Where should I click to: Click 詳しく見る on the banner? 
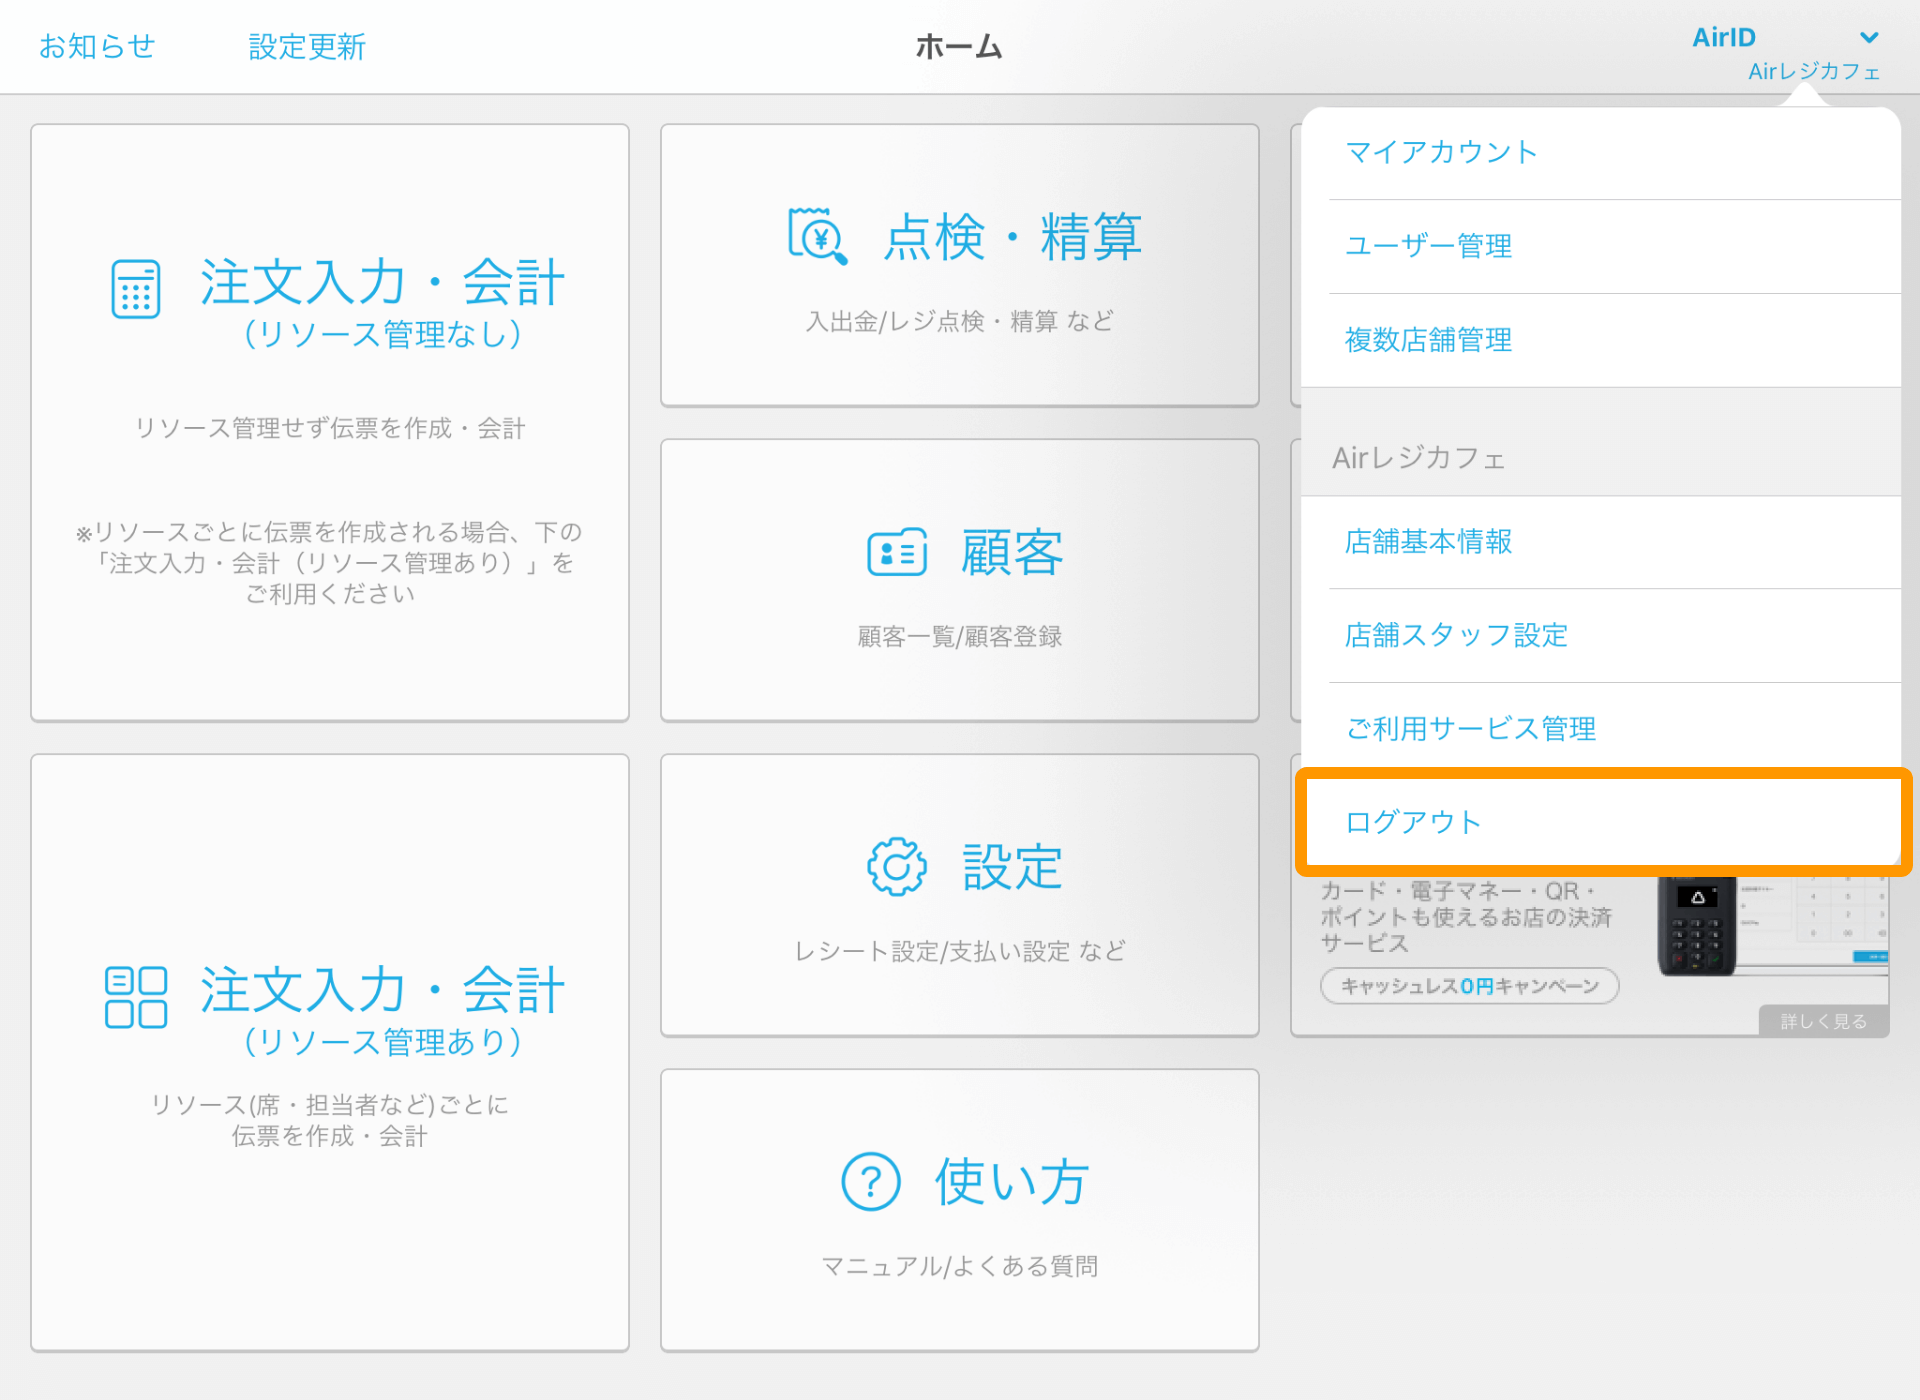pos(1823,1021)
